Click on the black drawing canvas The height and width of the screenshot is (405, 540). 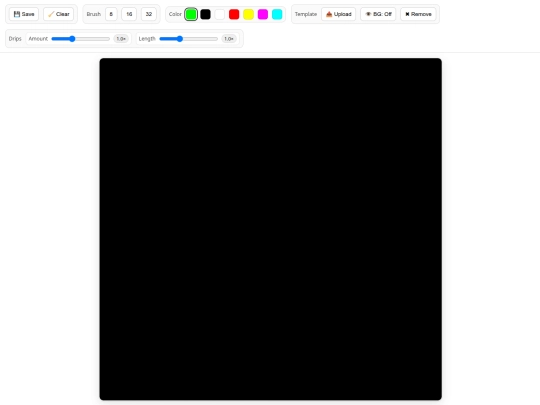point(271,229)
